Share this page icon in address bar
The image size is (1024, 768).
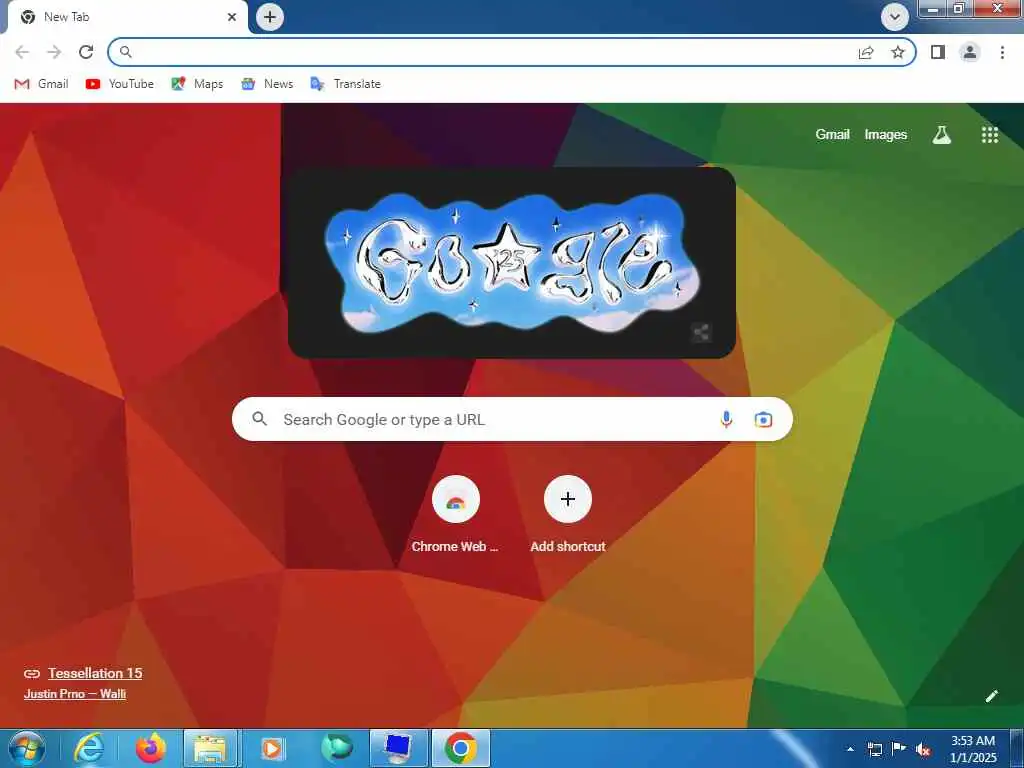(866, 52)
